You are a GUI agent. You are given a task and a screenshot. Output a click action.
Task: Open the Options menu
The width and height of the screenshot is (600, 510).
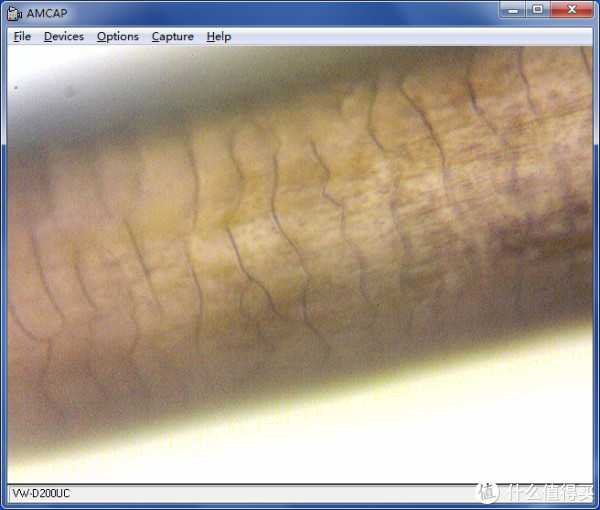(117, 37)
